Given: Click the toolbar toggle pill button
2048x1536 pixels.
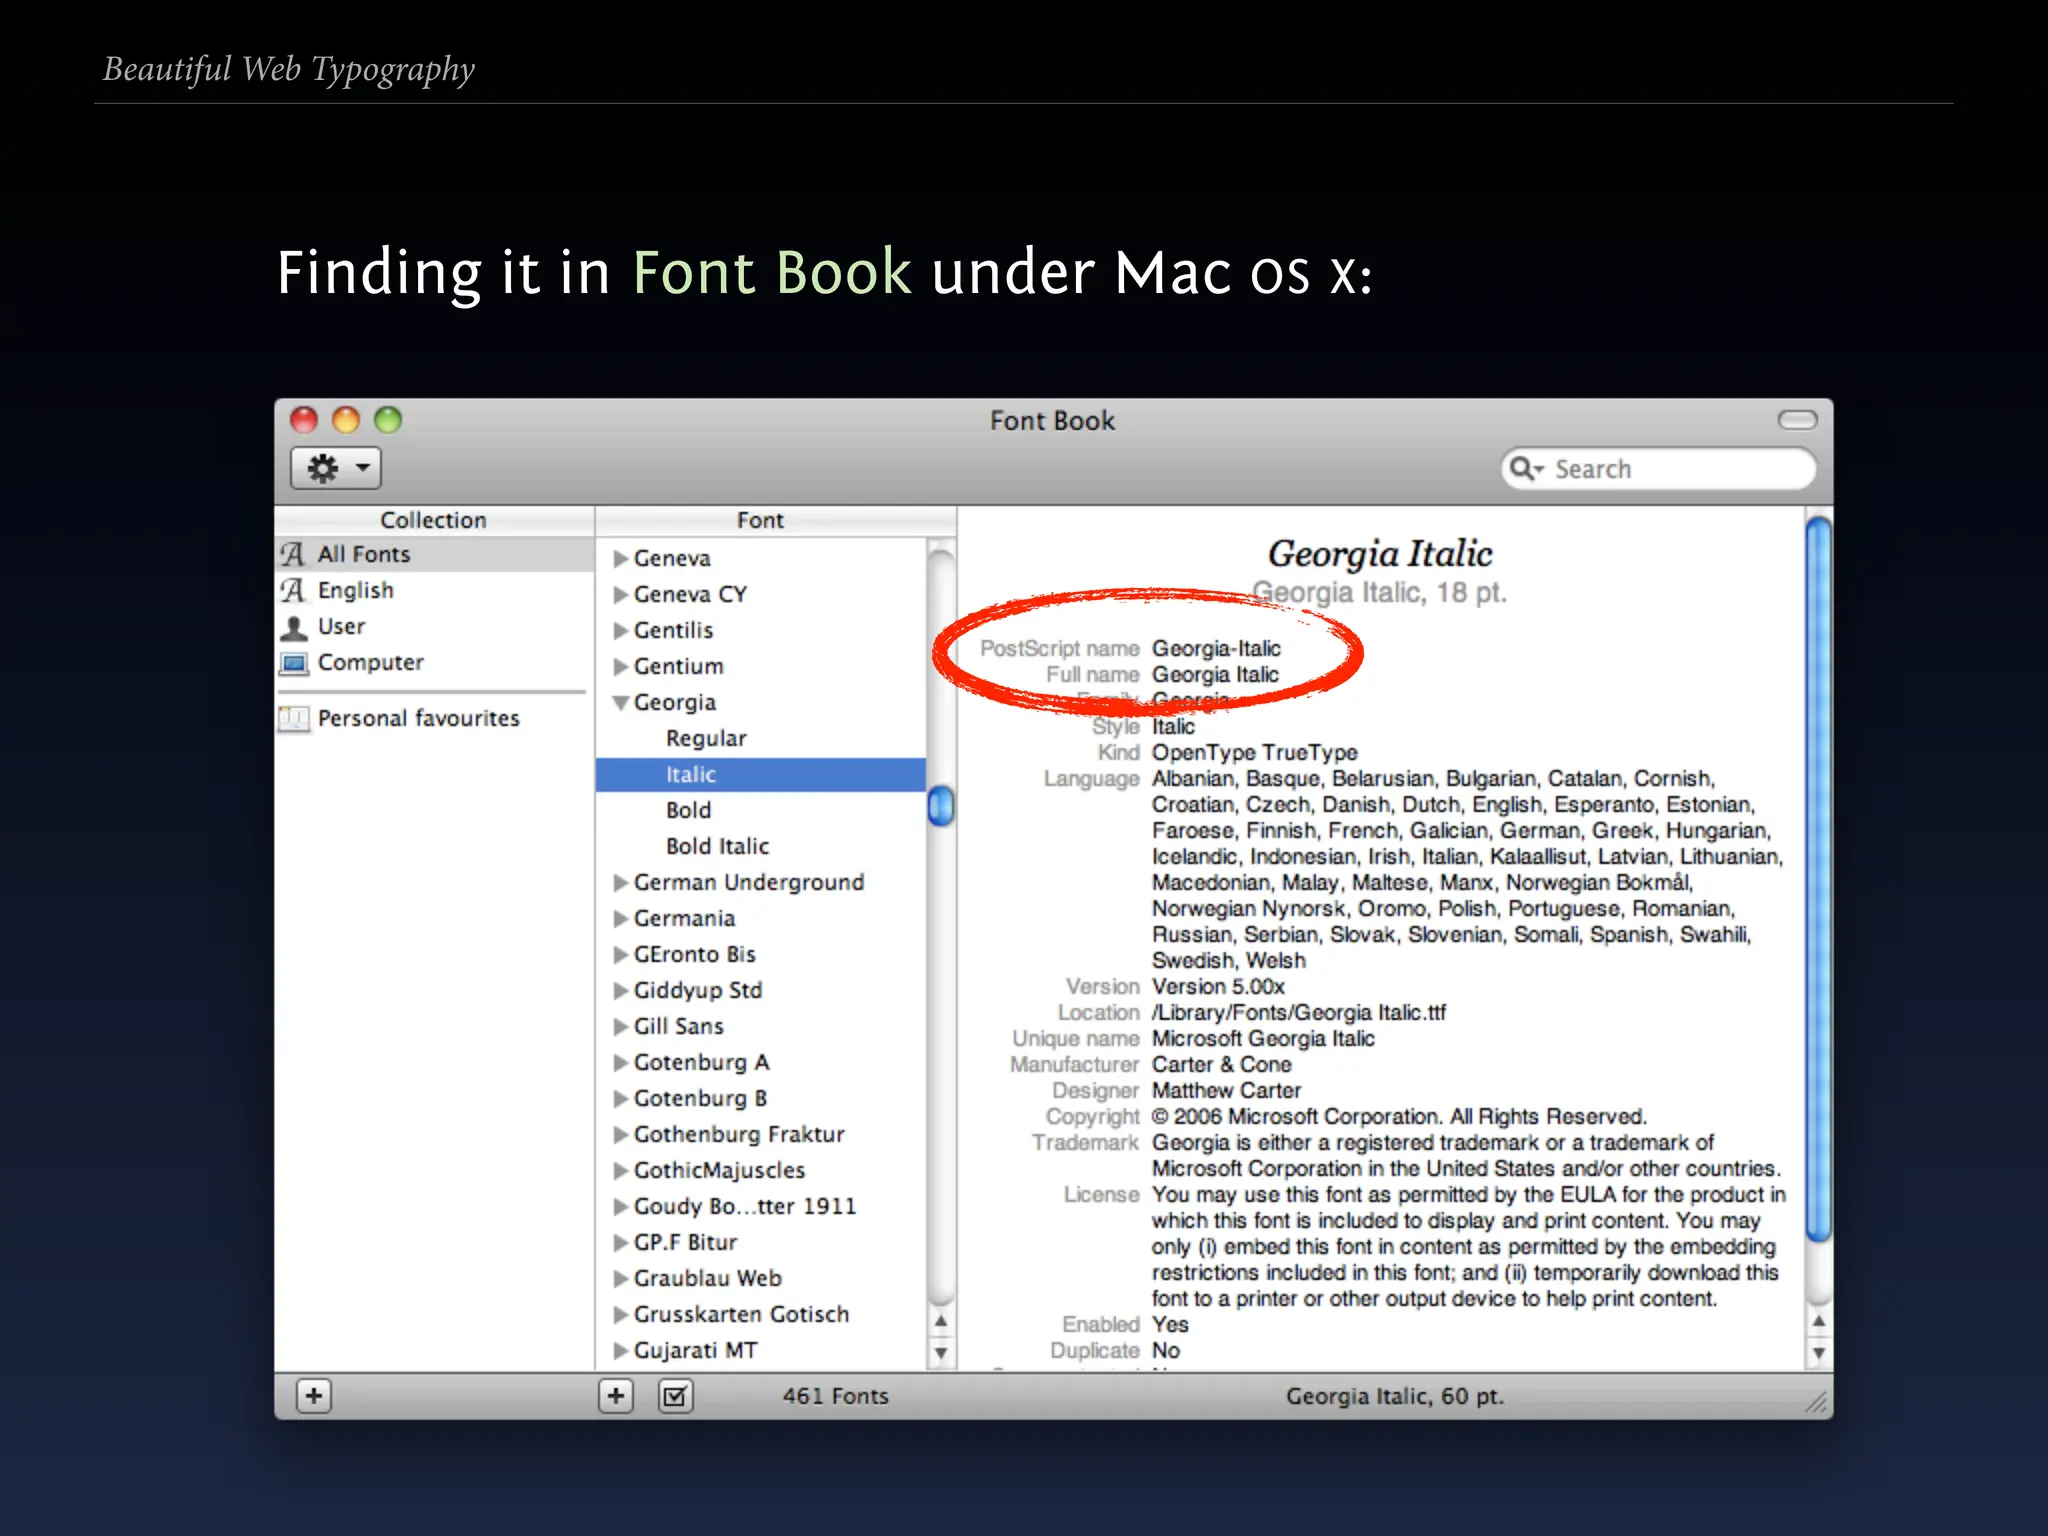Looking at the screenshot, I should click(1797, 420).
